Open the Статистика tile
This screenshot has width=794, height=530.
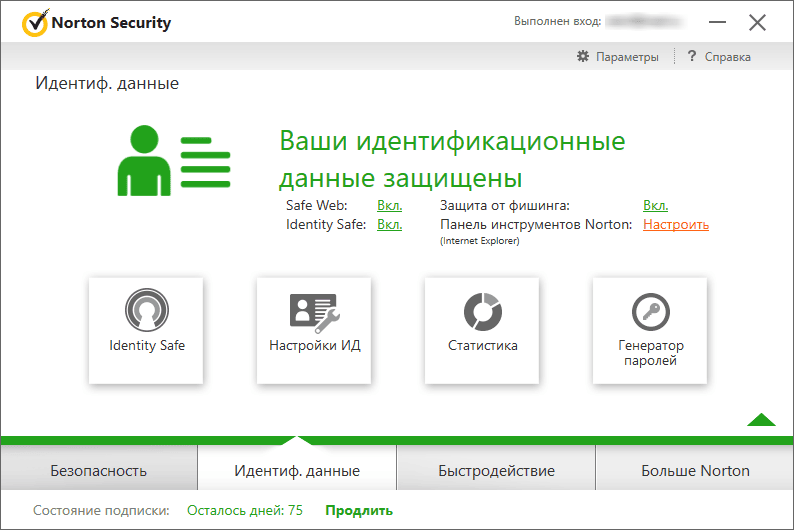(x=482, y=330)
